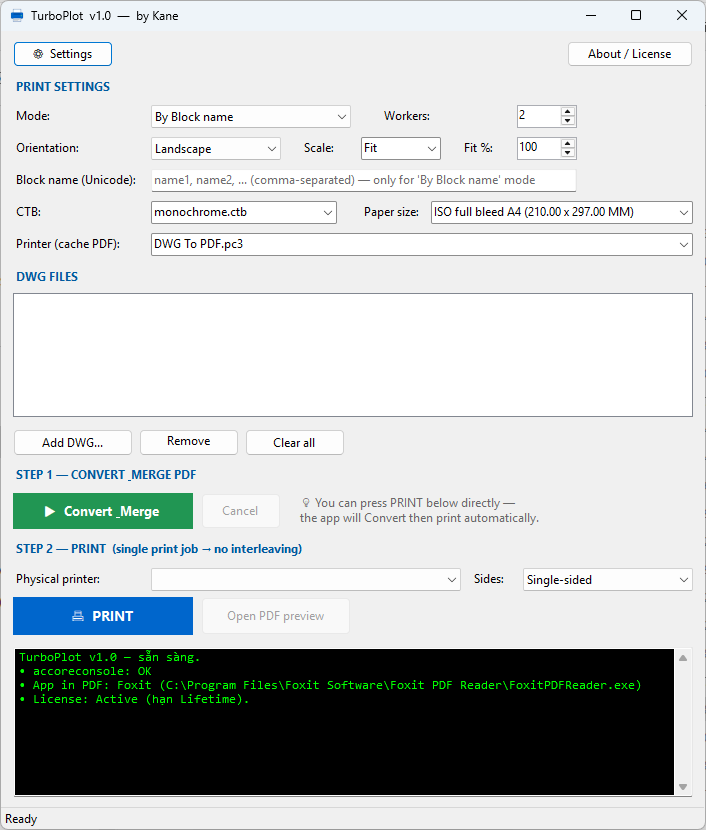Click the Add DWG... button
706x830 pixels.
pyautogui.click(x=73, y=443)
